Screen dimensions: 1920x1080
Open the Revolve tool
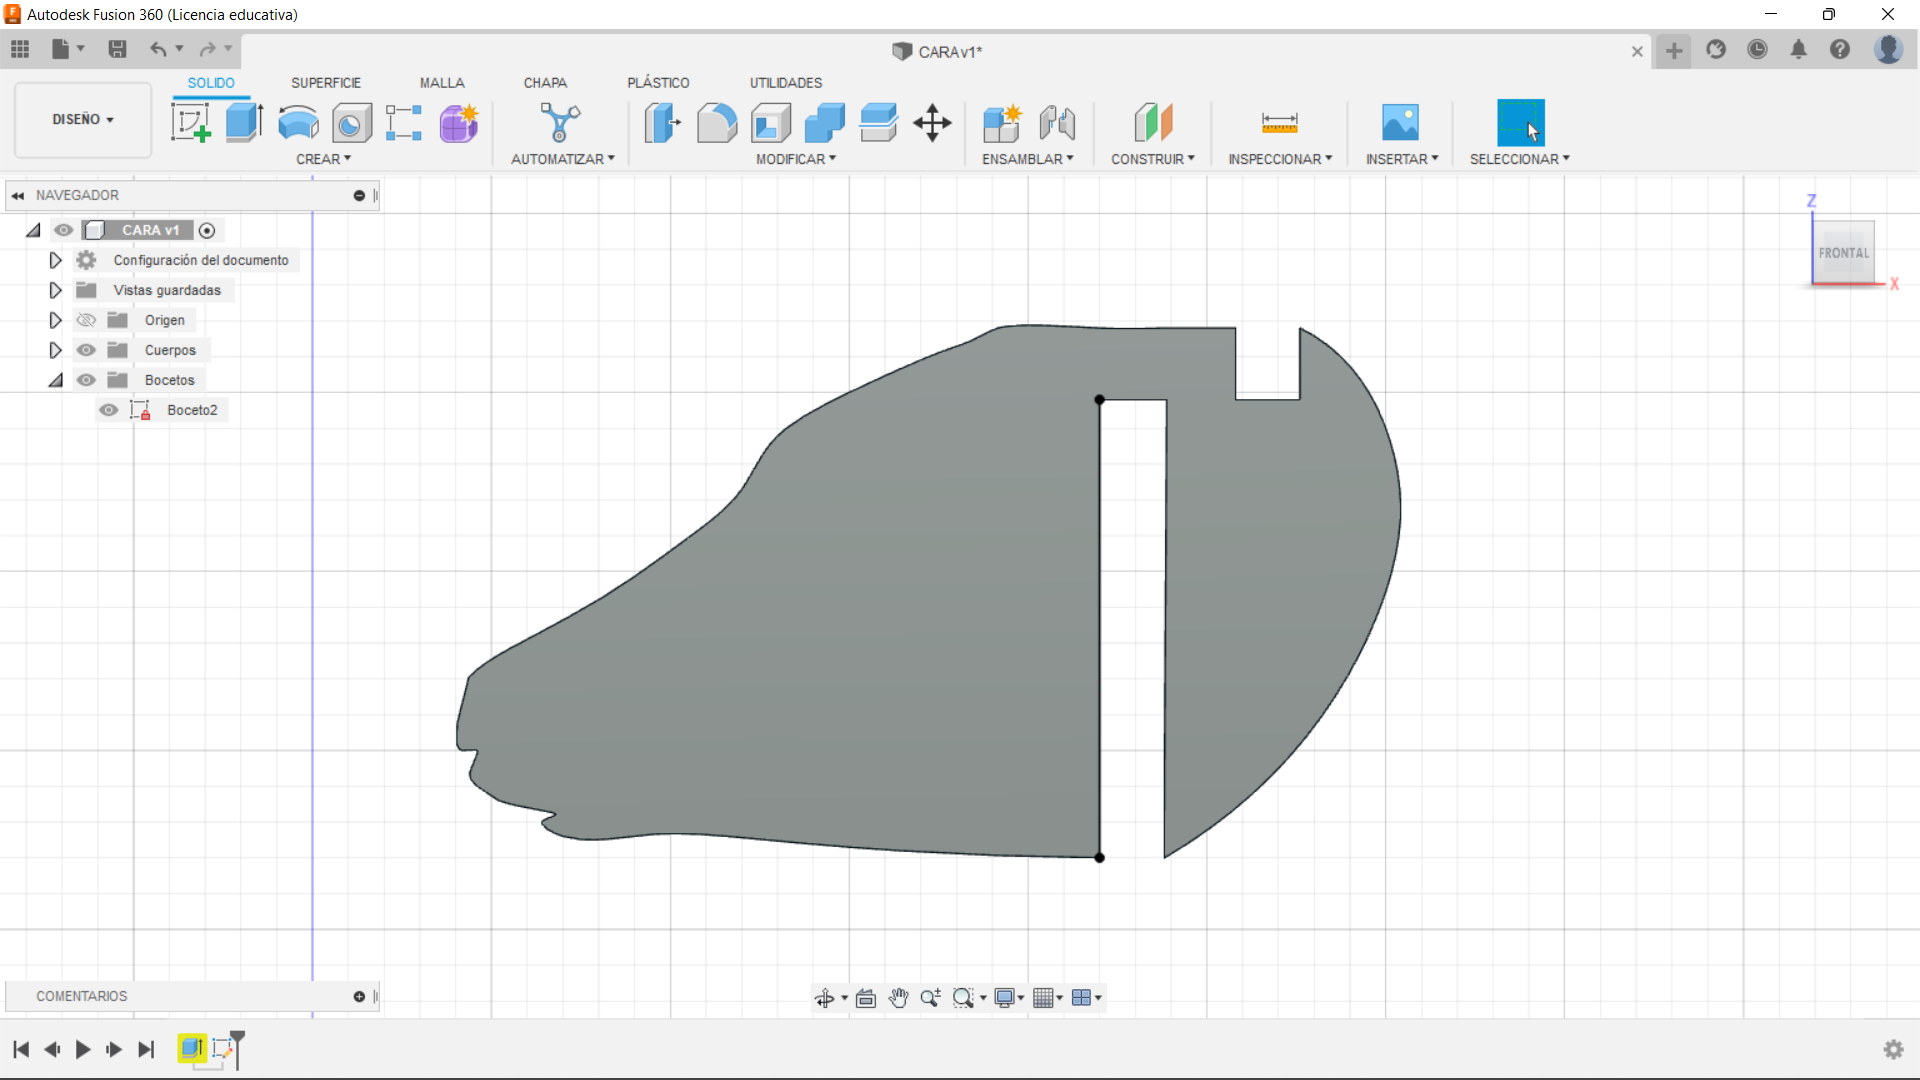[x=297, y=122]
